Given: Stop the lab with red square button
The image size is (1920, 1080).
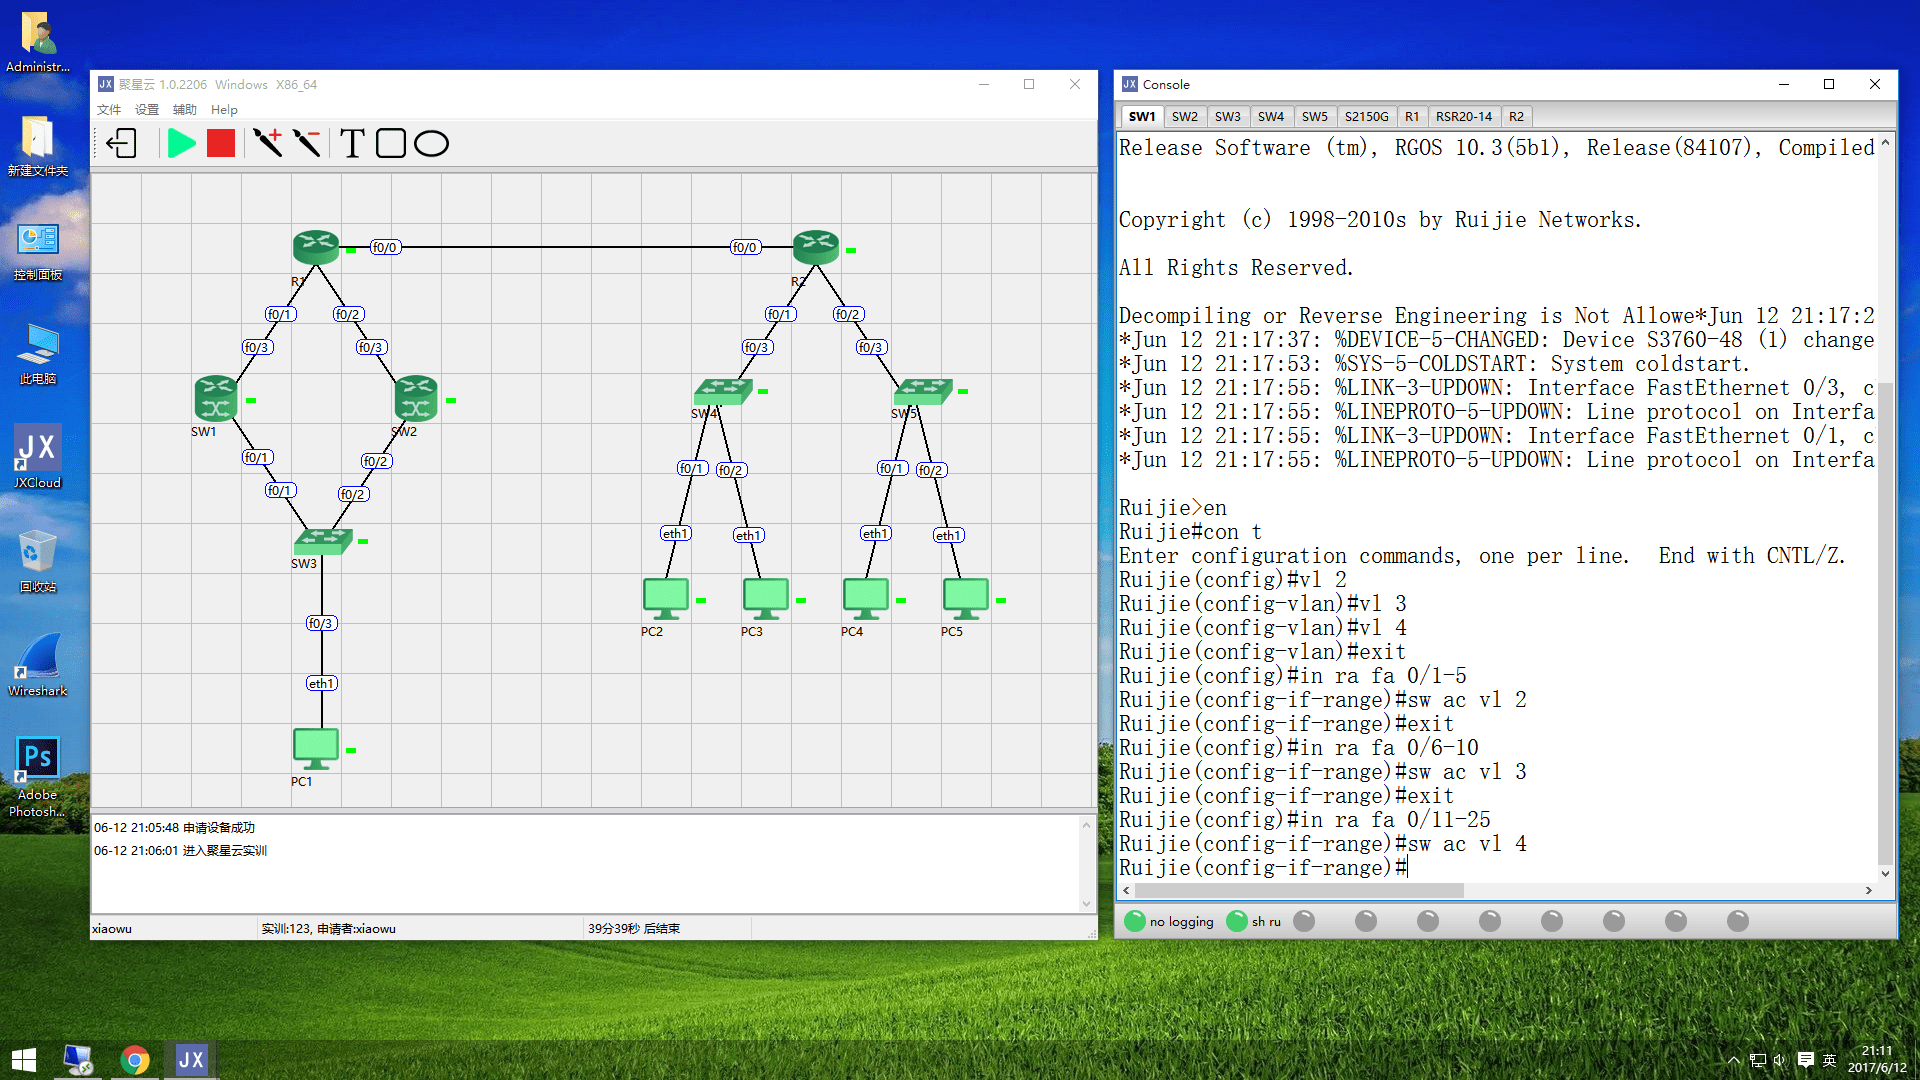Looking at the screenshot, I should point(221,143).
